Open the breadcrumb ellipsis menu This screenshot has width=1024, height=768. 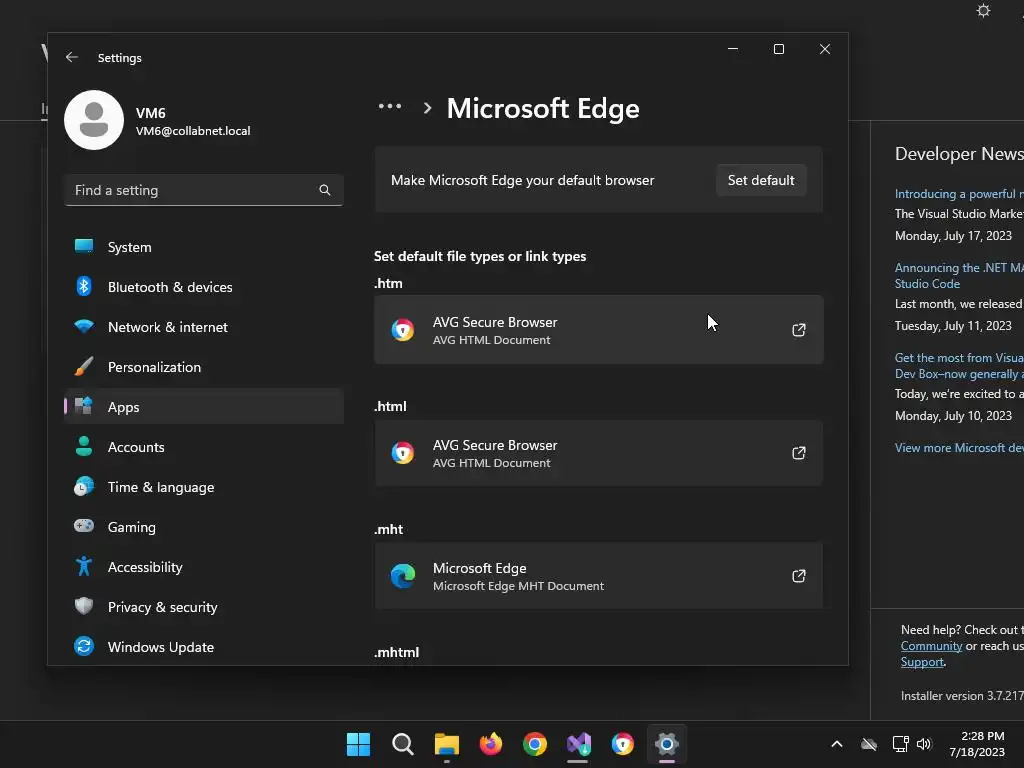pyautogui.click(x=390, y=106)
